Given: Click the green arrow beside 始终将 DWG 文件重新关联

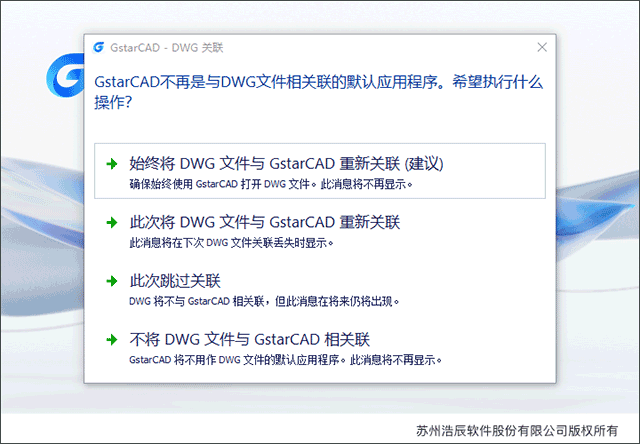Looking at the screenshot, I should (111, 164).
